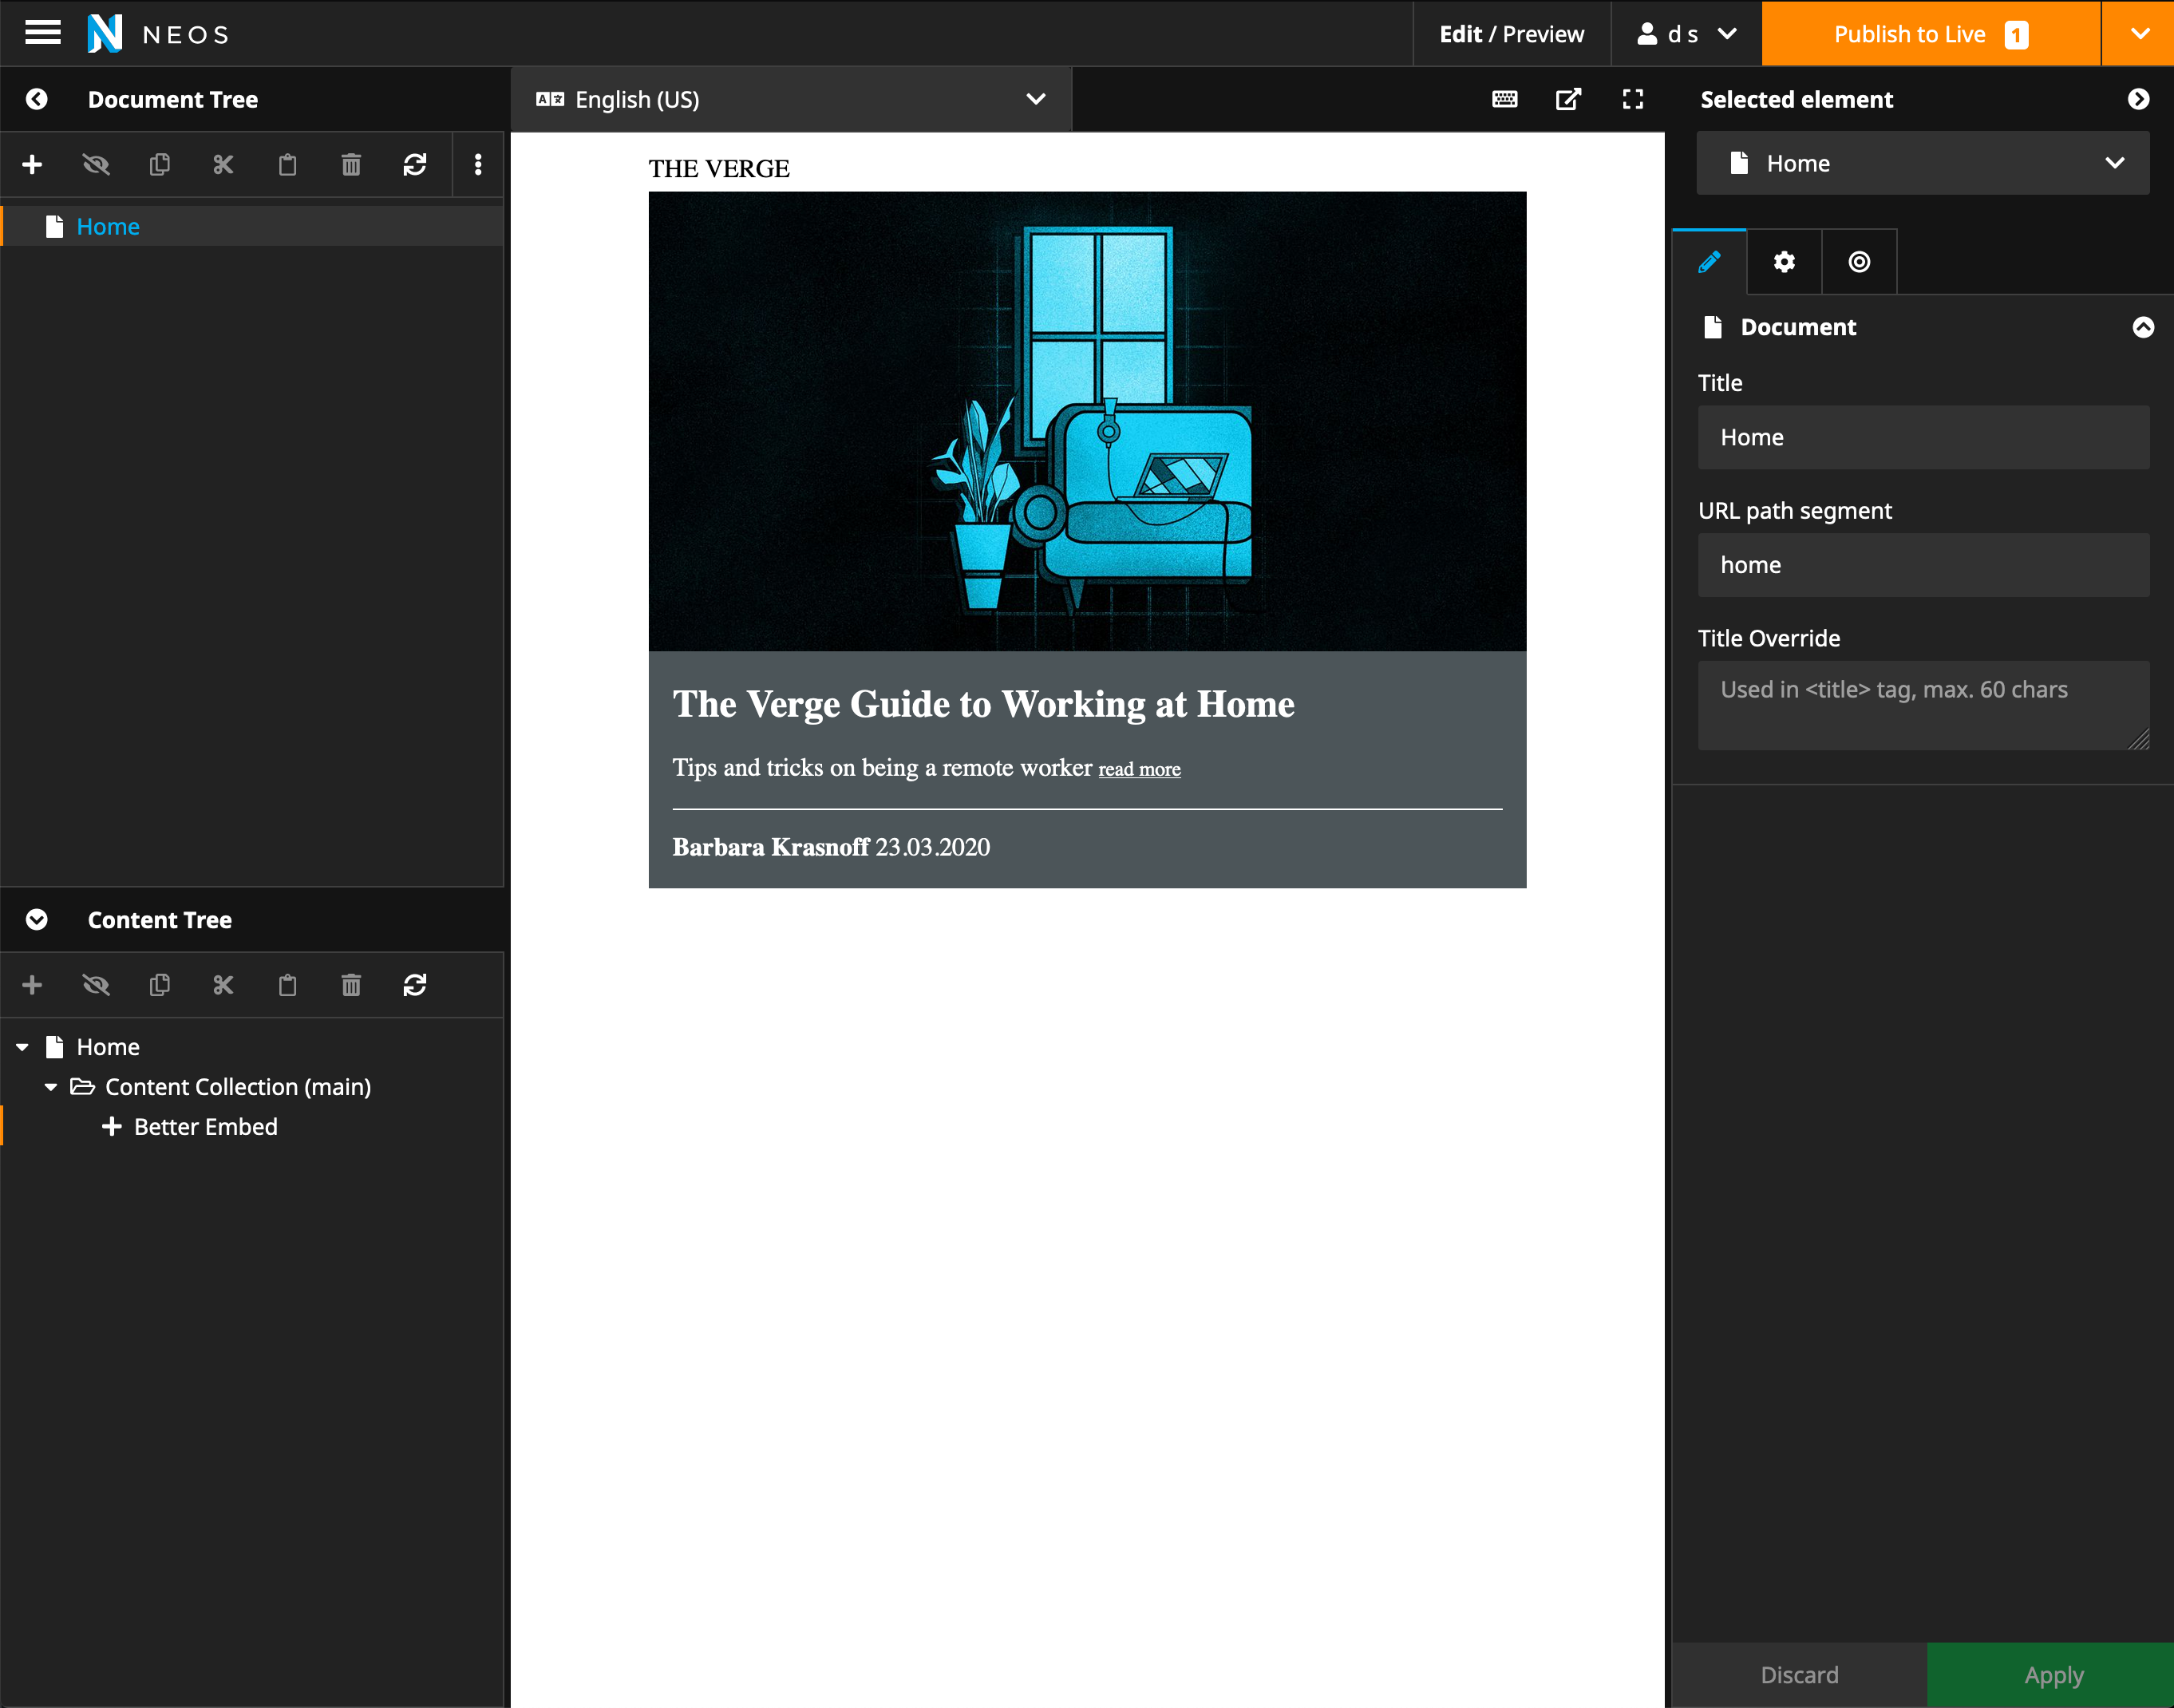Add new document in Document Tree toolbar
Image resolution: width=2174 pixels, height=1708 pixels.
pyautogui.click(x=32, y=164)
